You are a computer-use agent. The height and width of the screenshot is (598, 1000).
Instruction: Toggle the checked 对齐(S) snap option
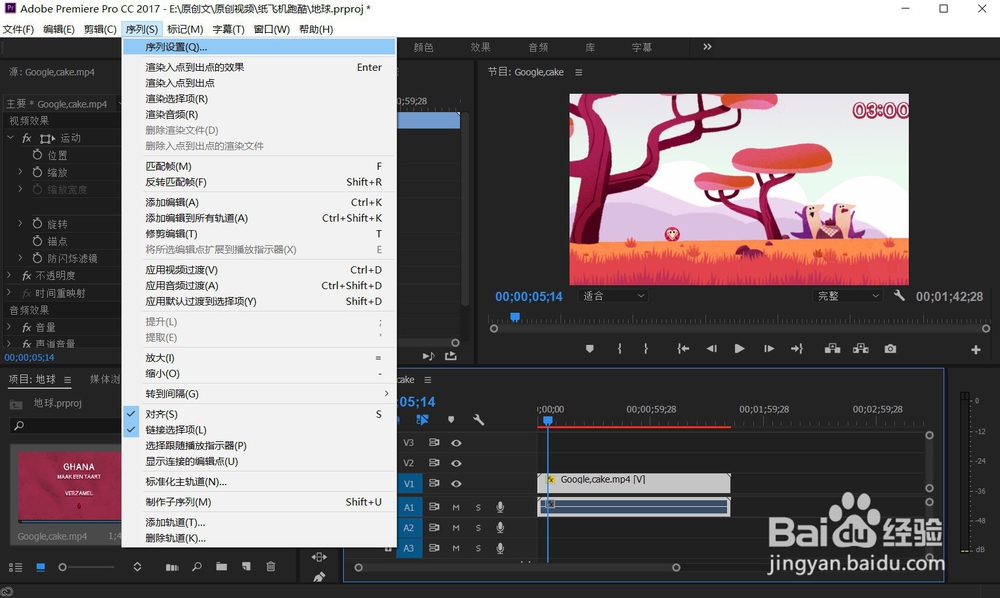pos(259,414)
